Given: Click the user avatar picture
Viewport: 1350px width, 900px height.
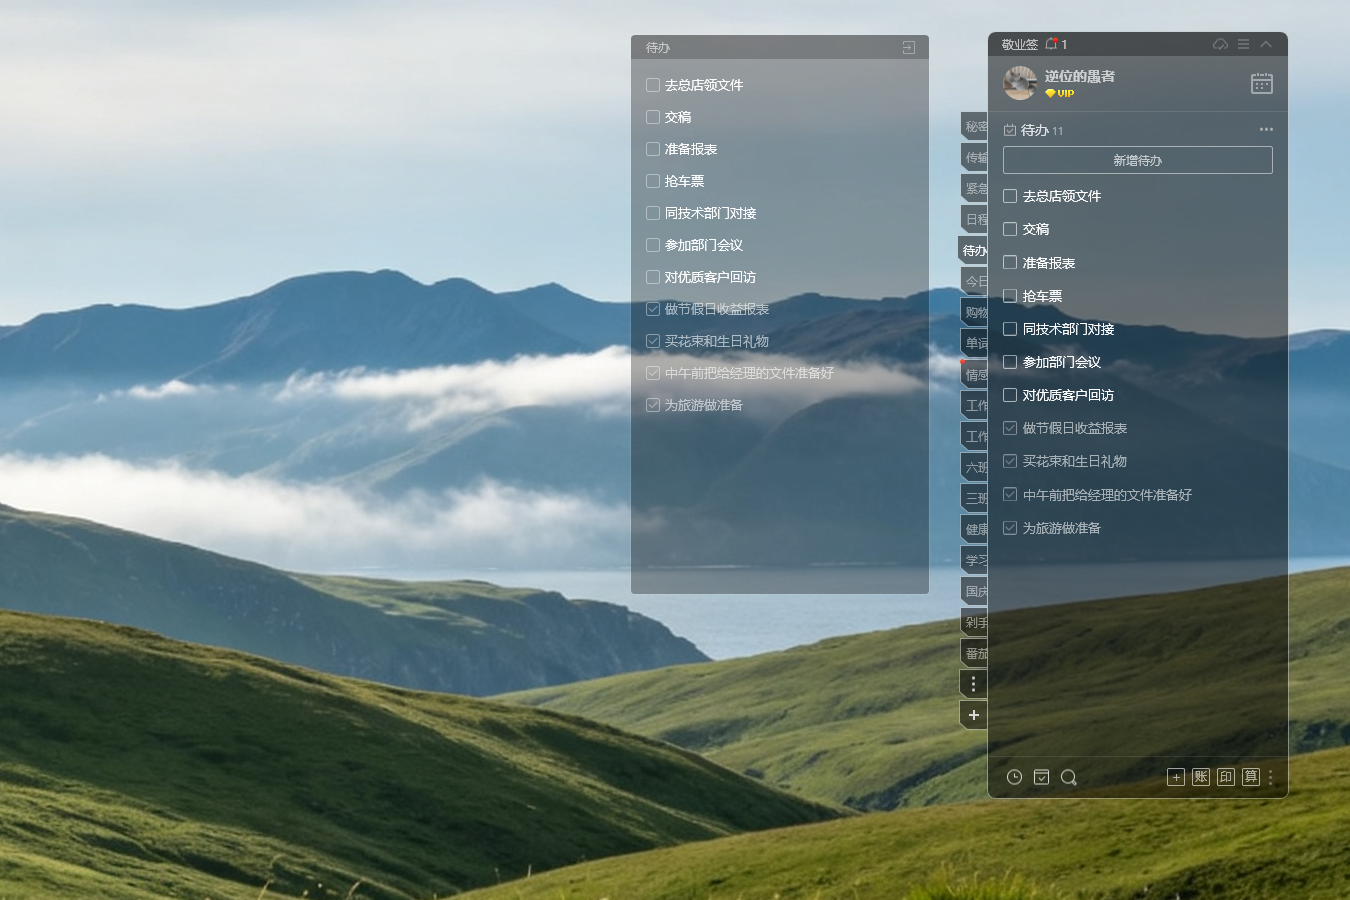Looking at the screenshot, I should (1020, 83).
